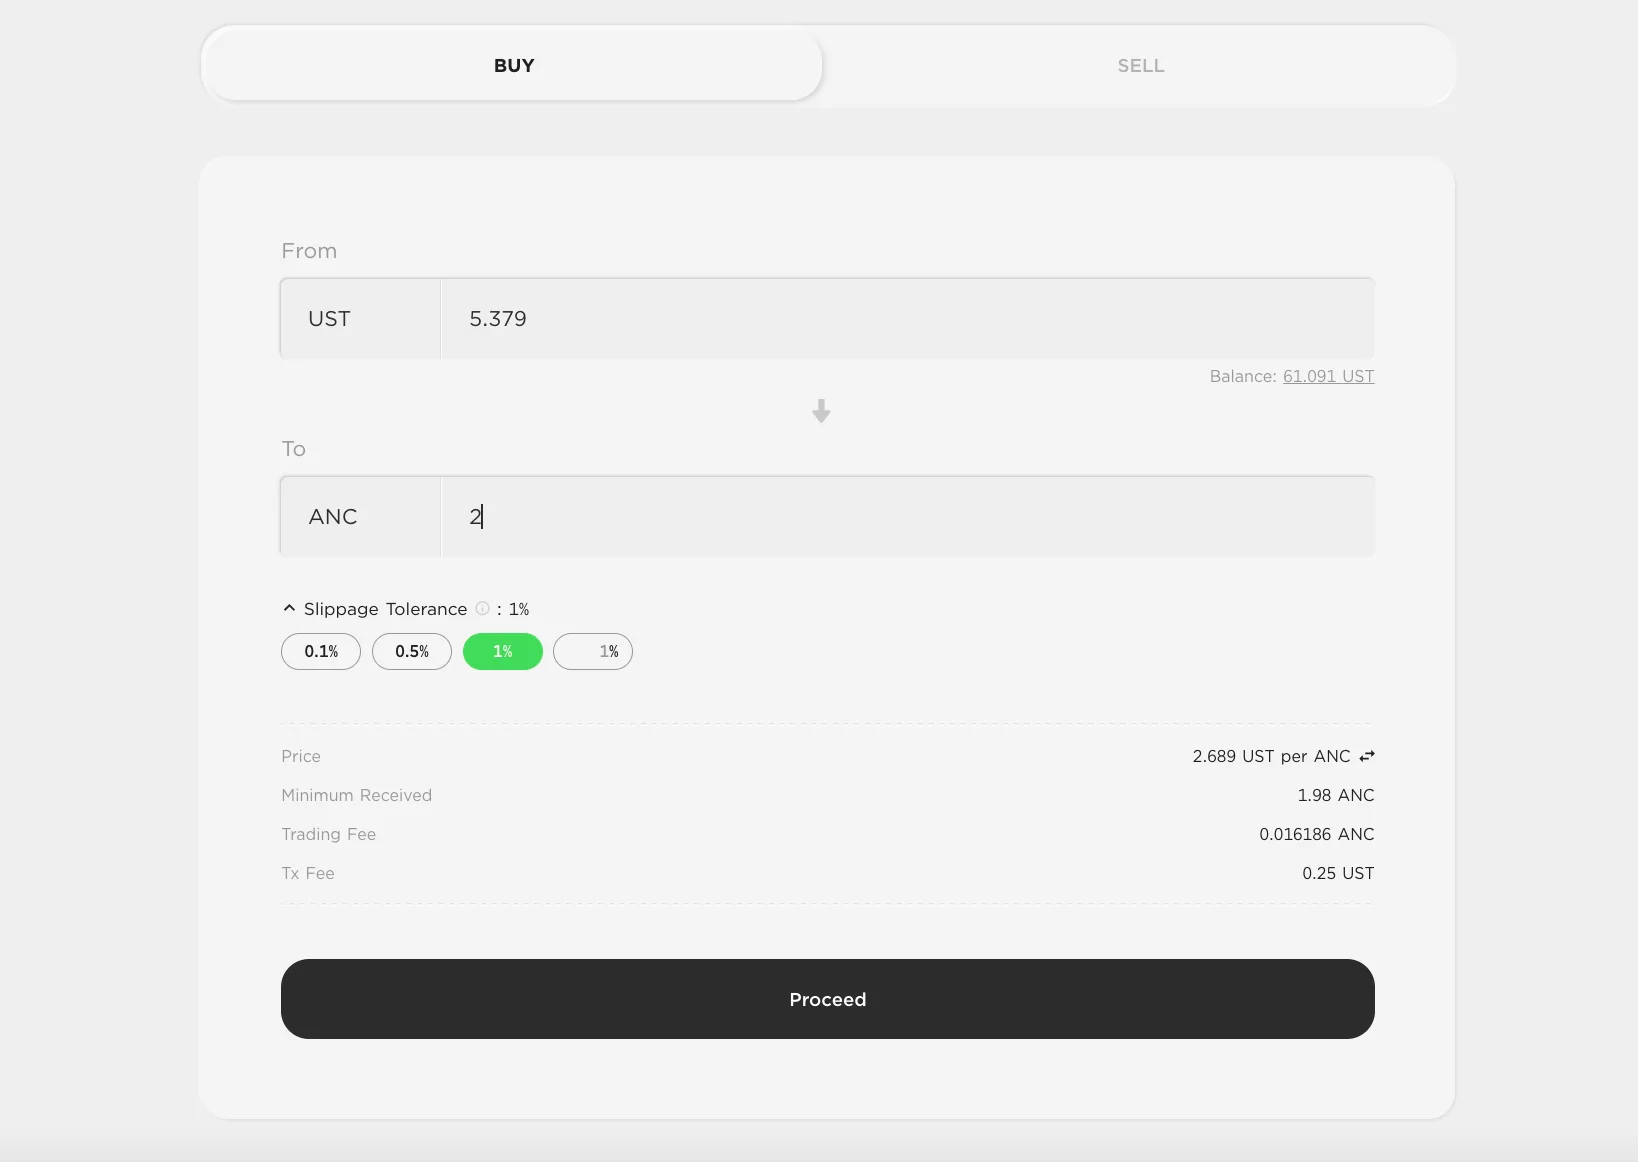Click the 61.091 UST balance link
This screenshot has width=1638, height=1162.
1328,376
